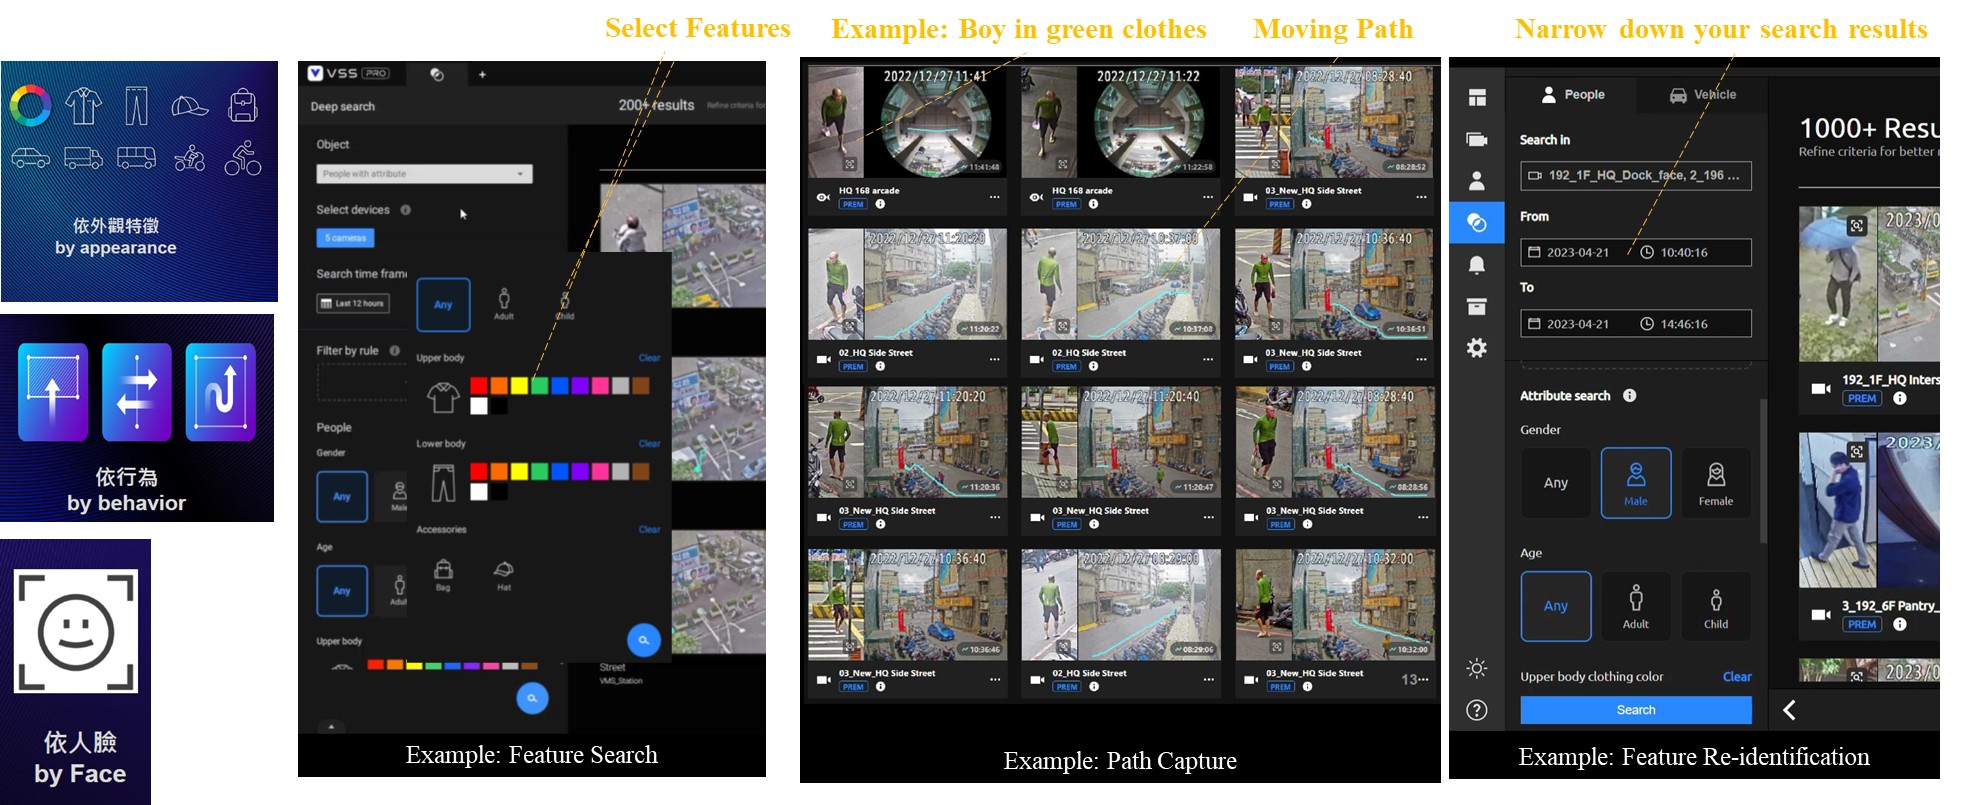The height and width of the screenshot is (805, 1970).
Task: Choose Female under Gender
Action: pos(1715,482)
